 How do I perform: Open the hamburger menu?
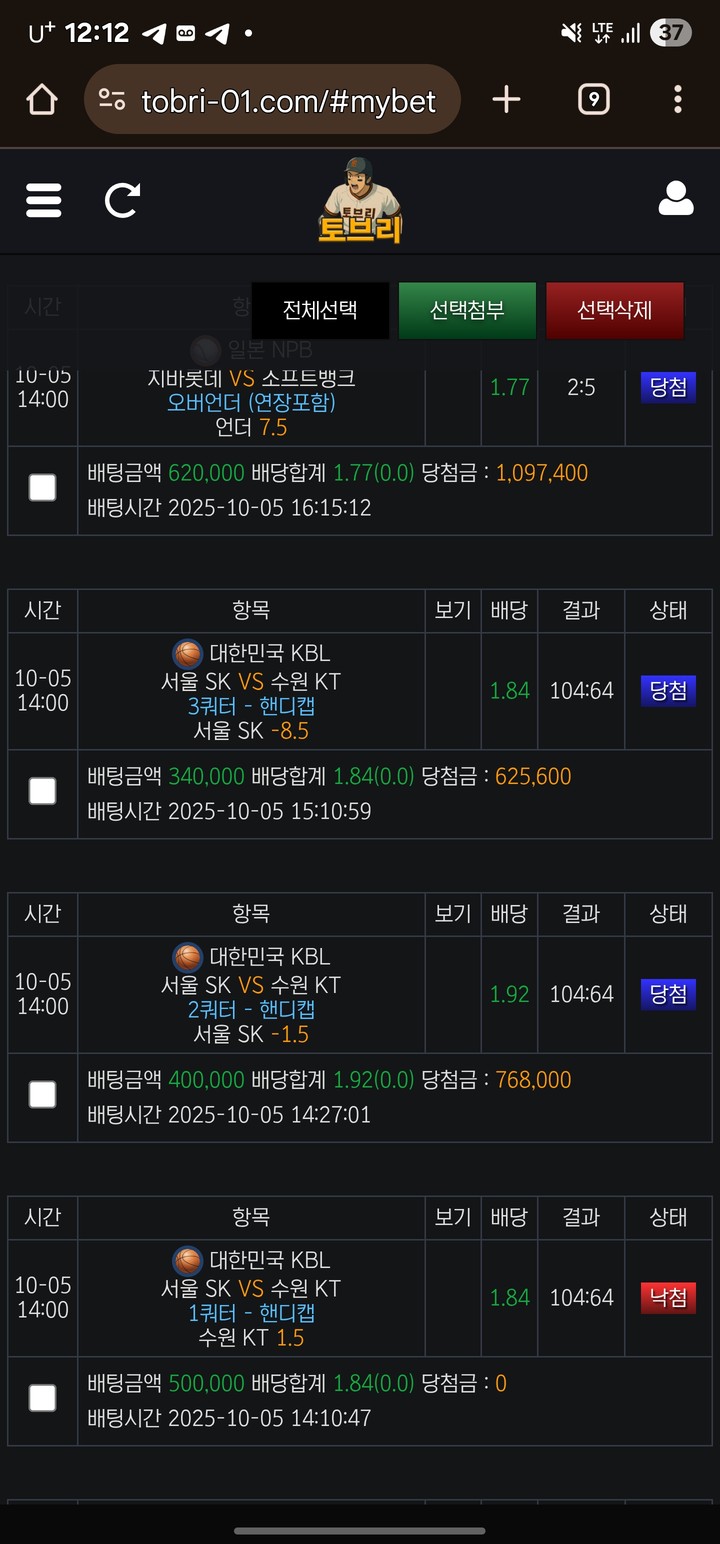pyautogui.click(x=43, y=200)
